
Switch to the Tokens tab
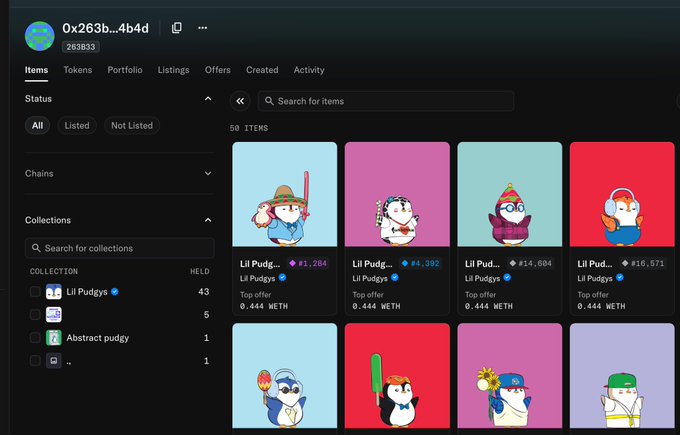point(78,70)
